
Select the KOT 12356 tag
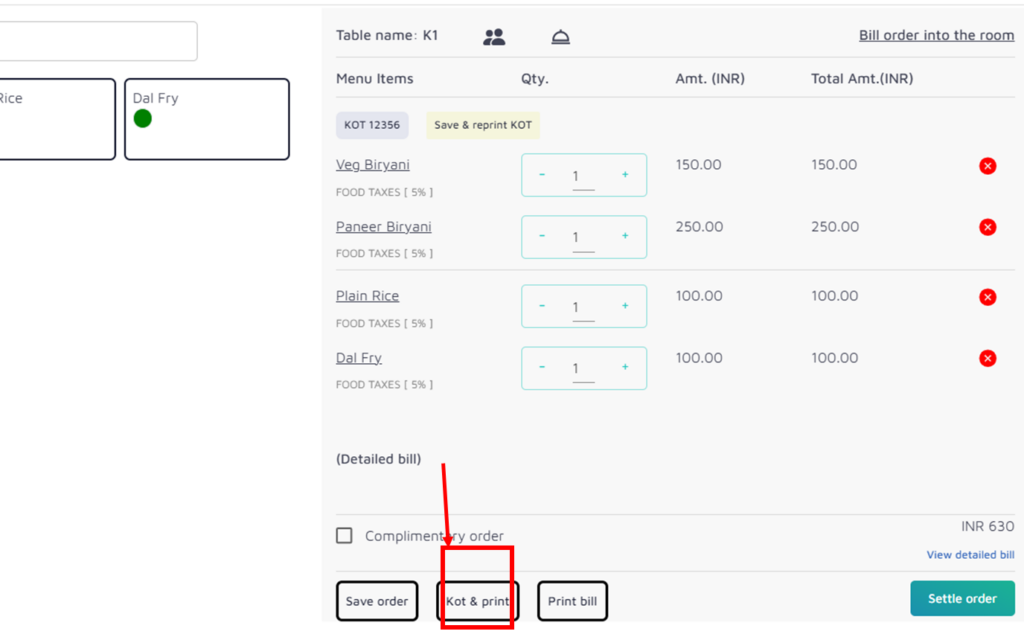click(x=372, y=125)
